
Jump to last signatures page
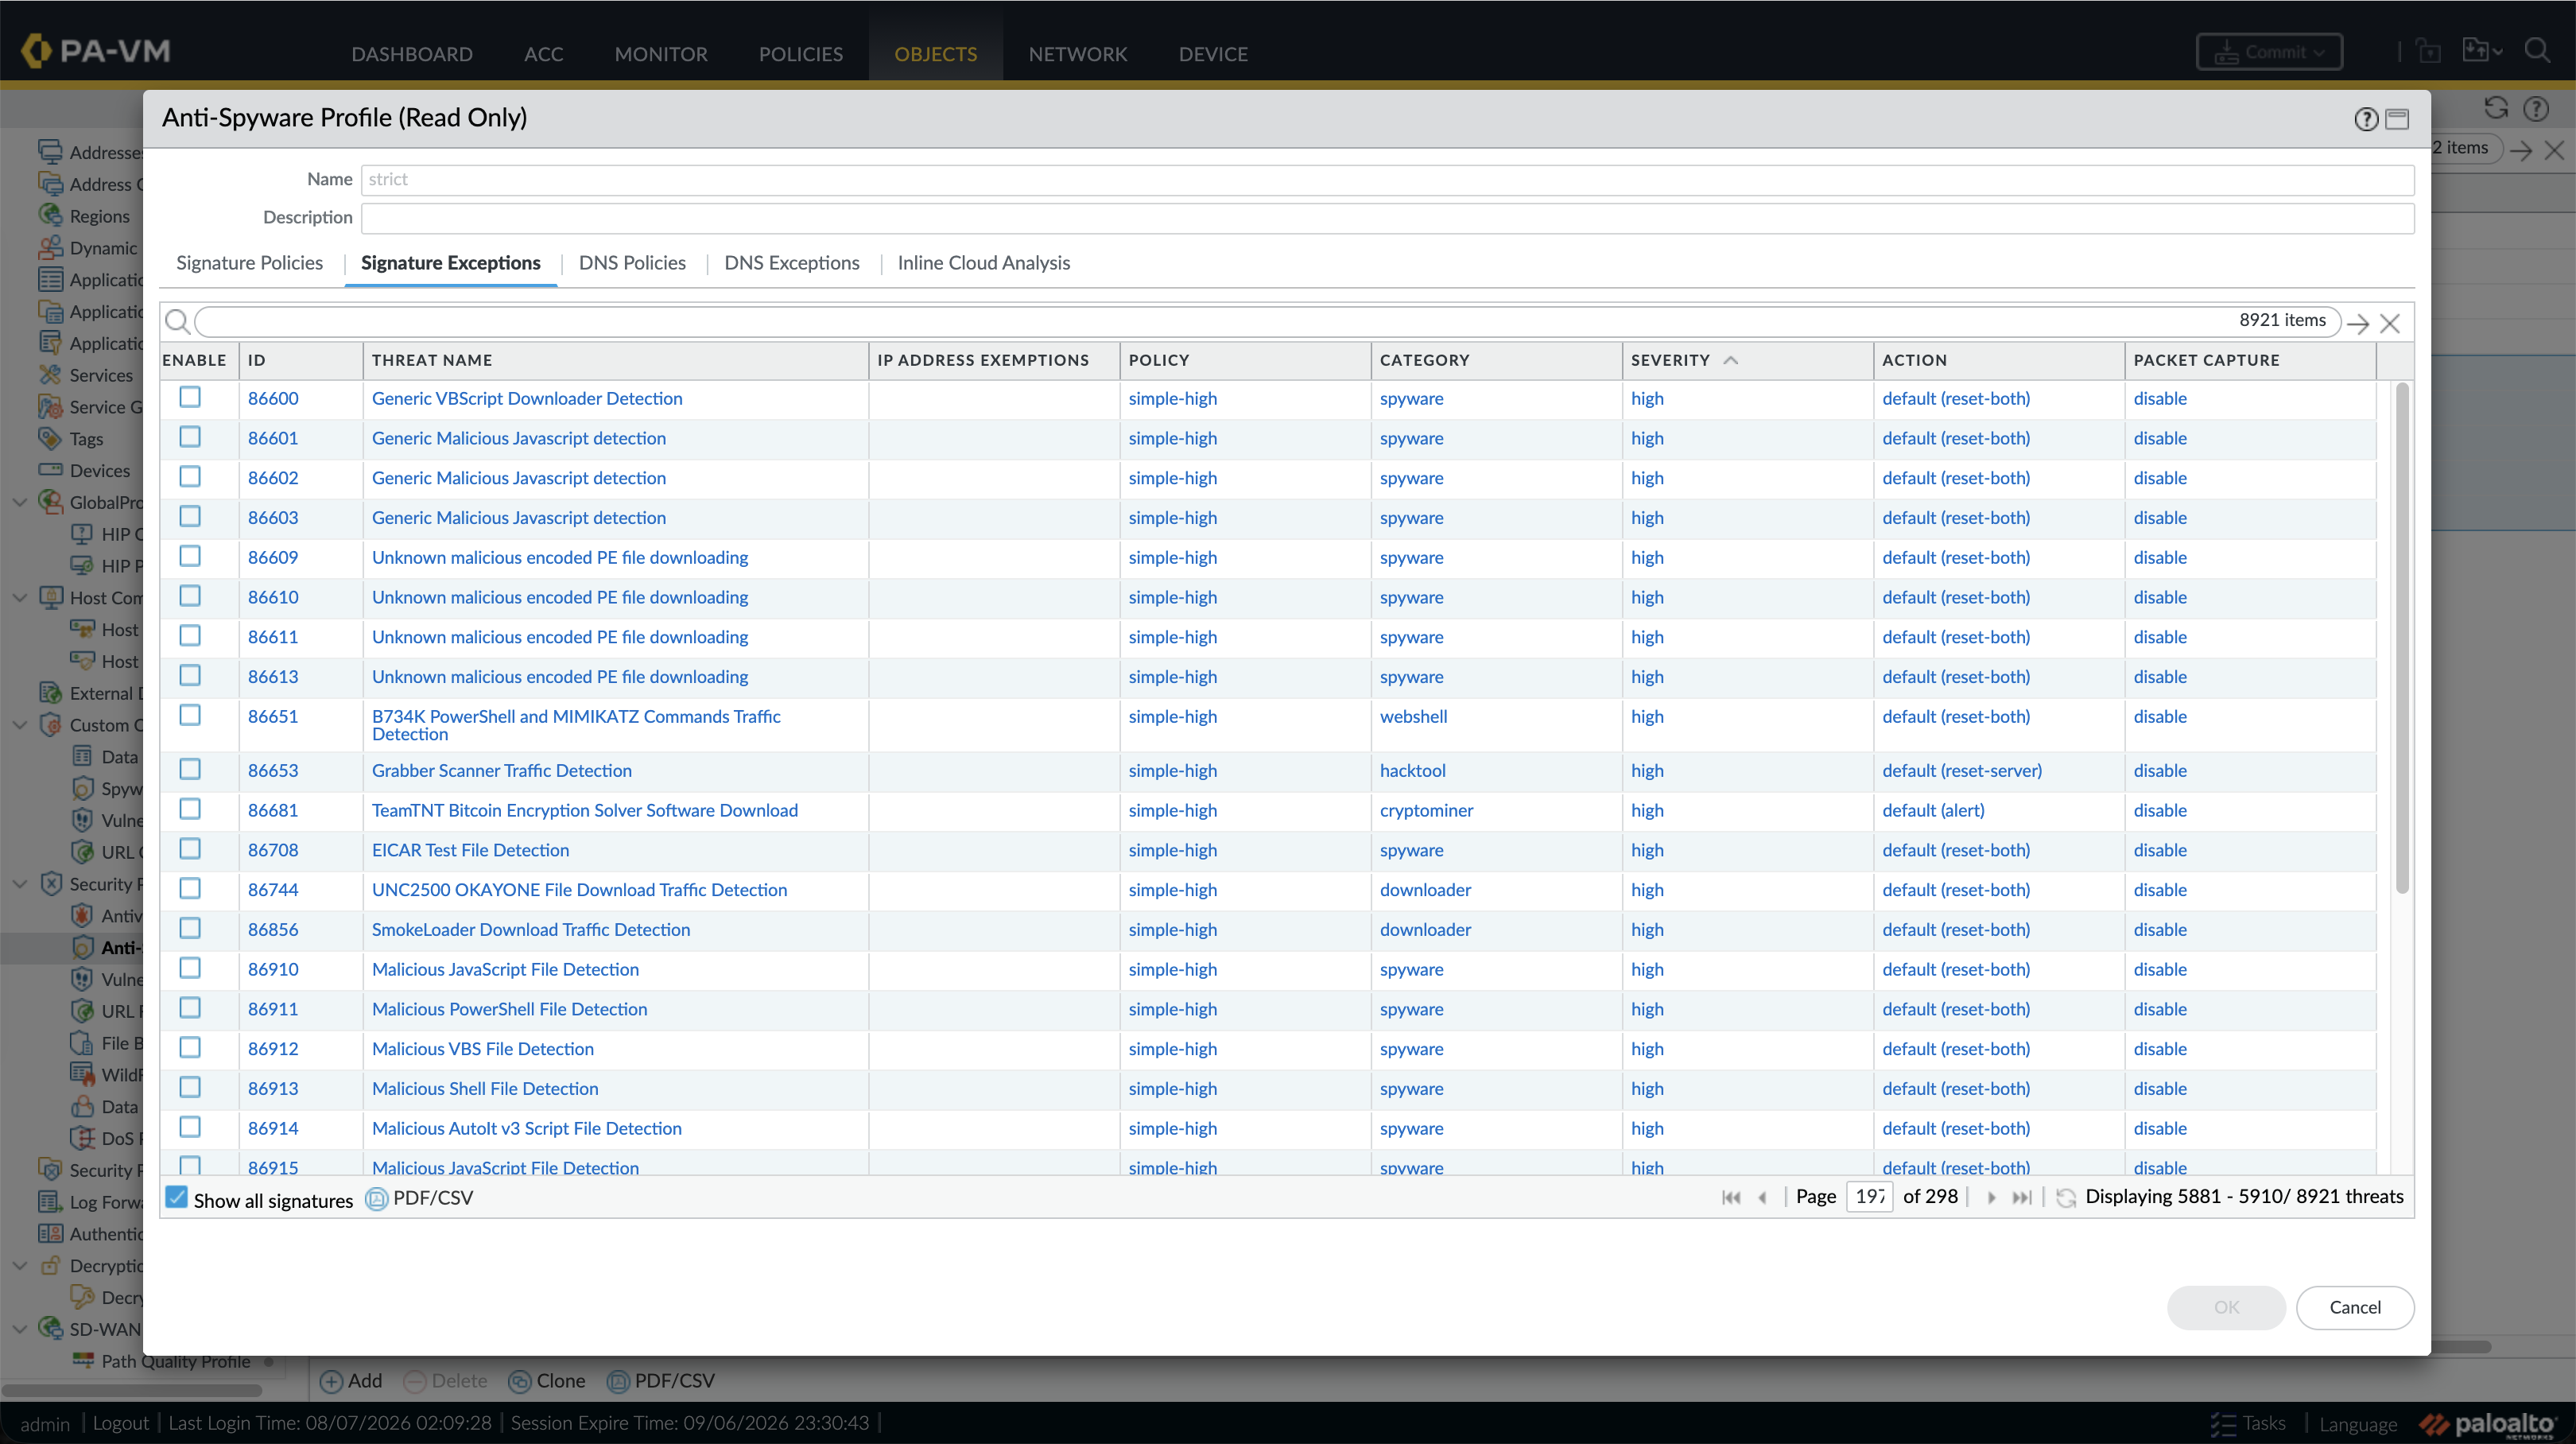(2022, 1197)
